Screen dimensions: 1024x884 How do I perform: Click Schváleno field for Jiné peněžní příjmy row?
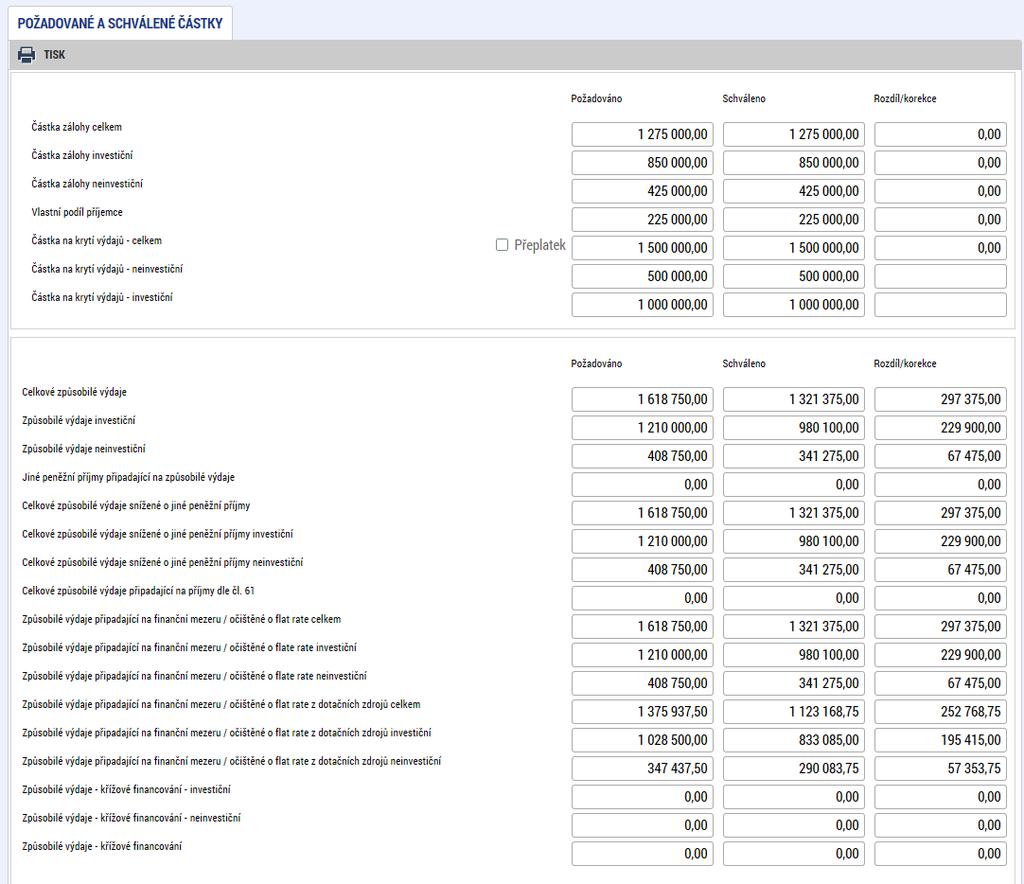point(793,484)
